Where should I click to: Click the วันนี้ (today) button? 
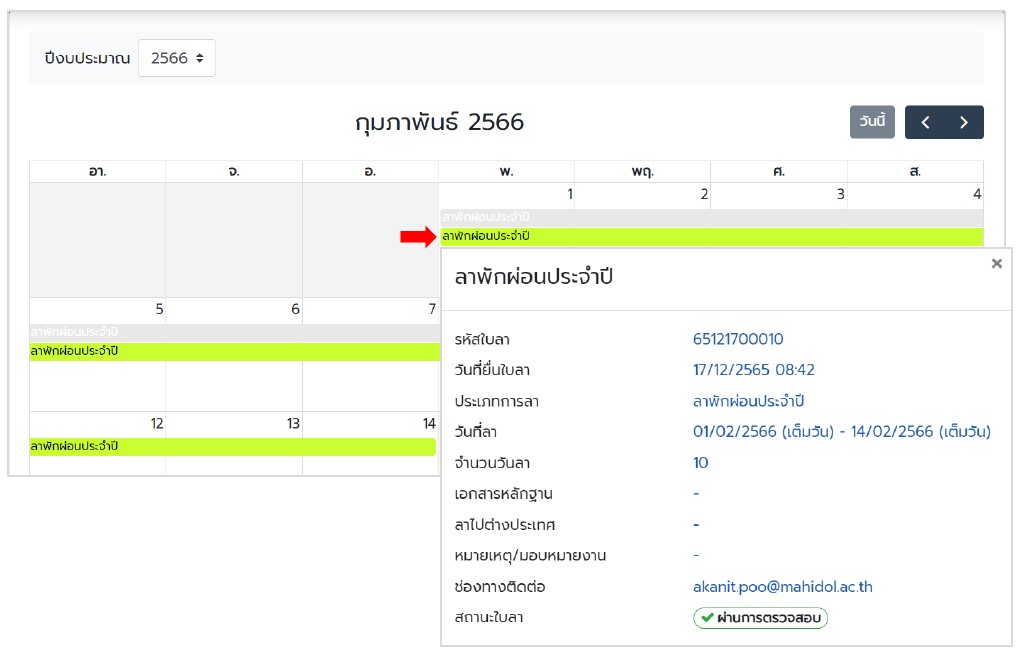click(871, 122)
